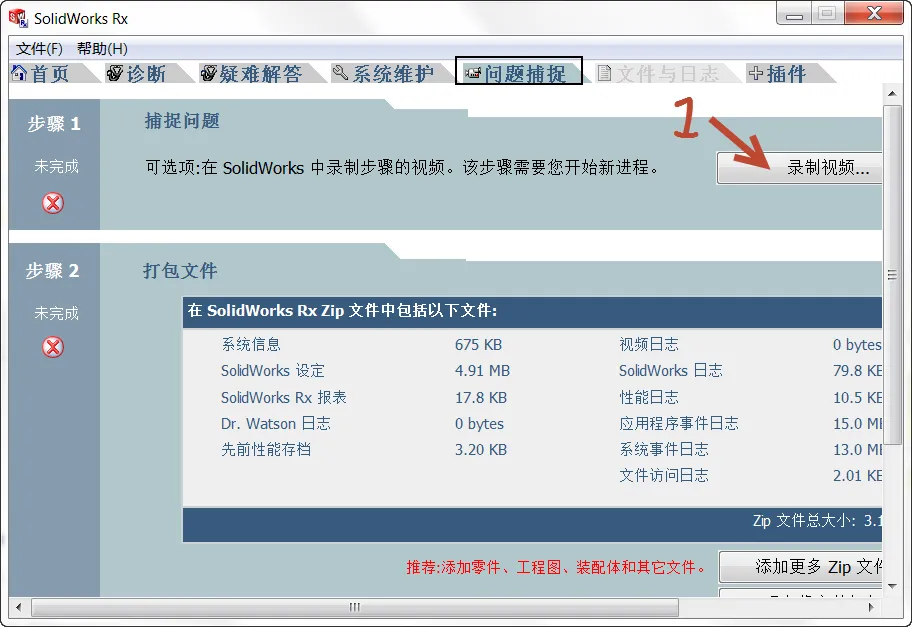
Task: Click the 13.0 size of 系统事件日志
Action: pyautogui.click(x=857, y=450)
